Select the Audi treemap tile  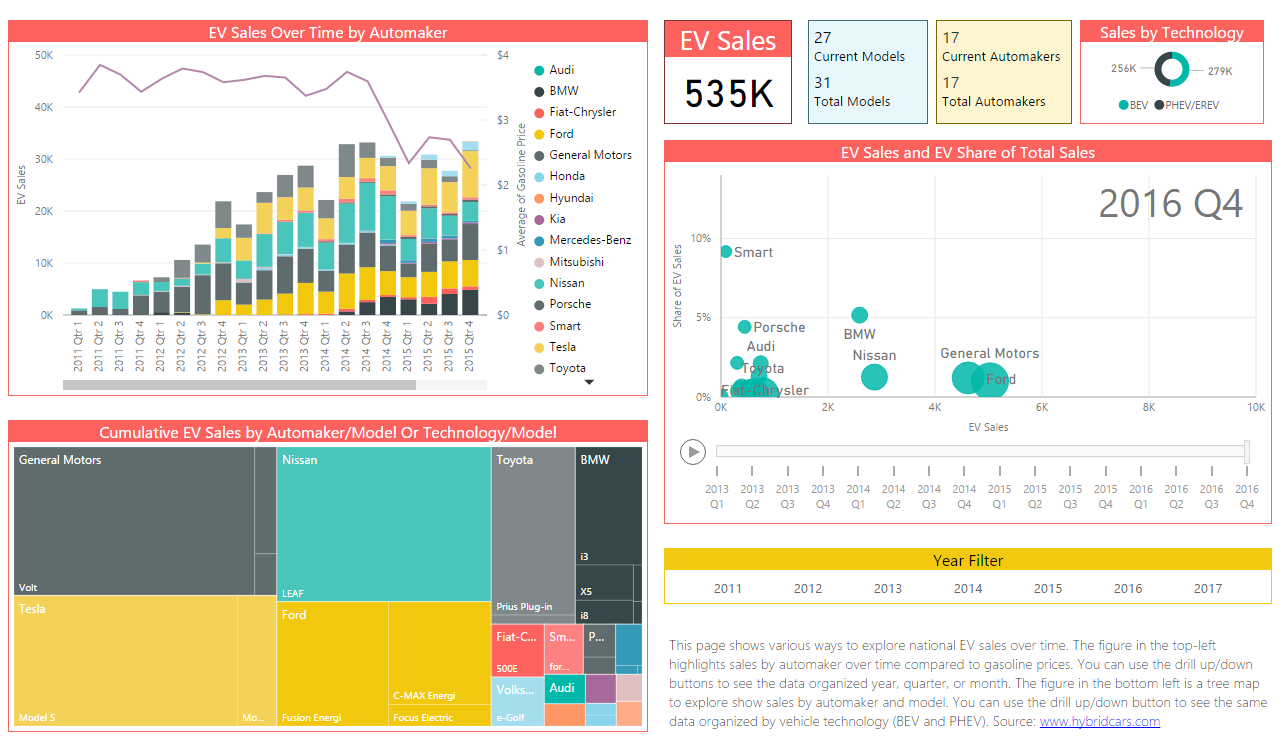pyautogui.click(x=565, y=689)
